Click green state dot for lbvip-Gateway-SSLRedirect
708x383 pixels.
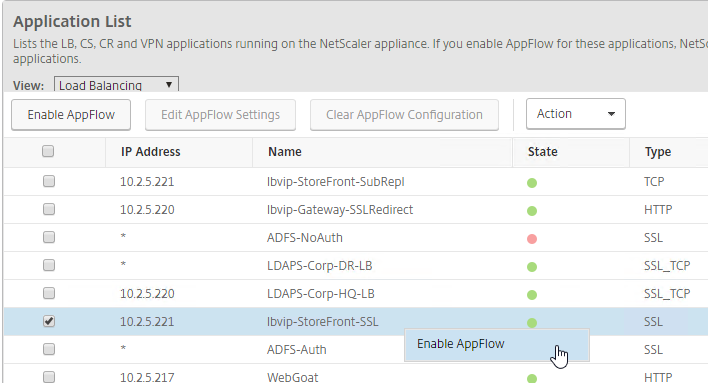click(x=532, y=211)
